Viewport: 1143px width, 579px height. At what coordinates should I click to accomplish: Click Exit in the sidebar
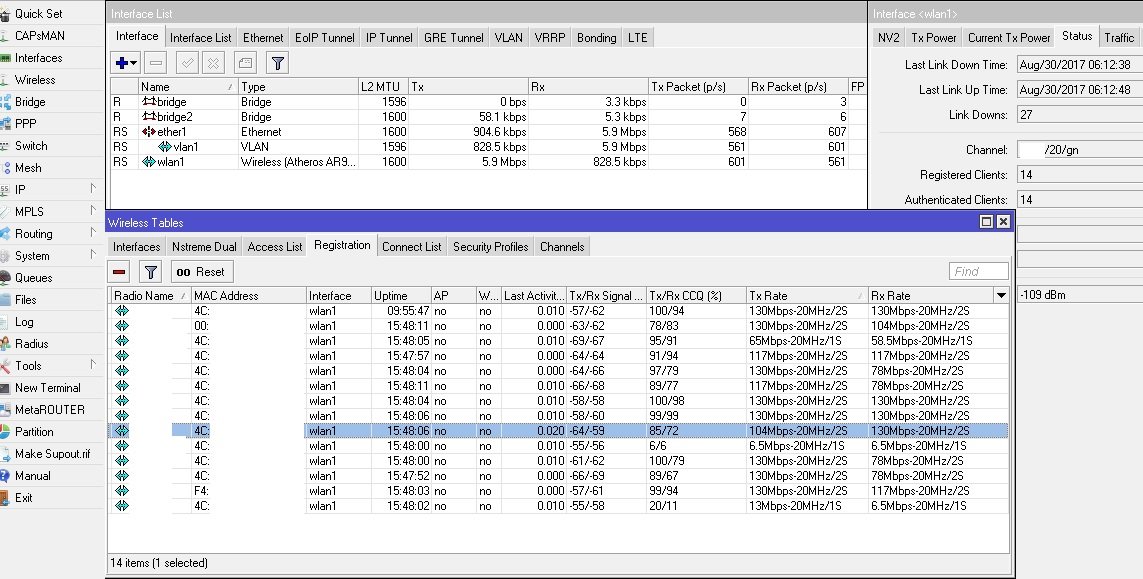click(x=23, y=497)
